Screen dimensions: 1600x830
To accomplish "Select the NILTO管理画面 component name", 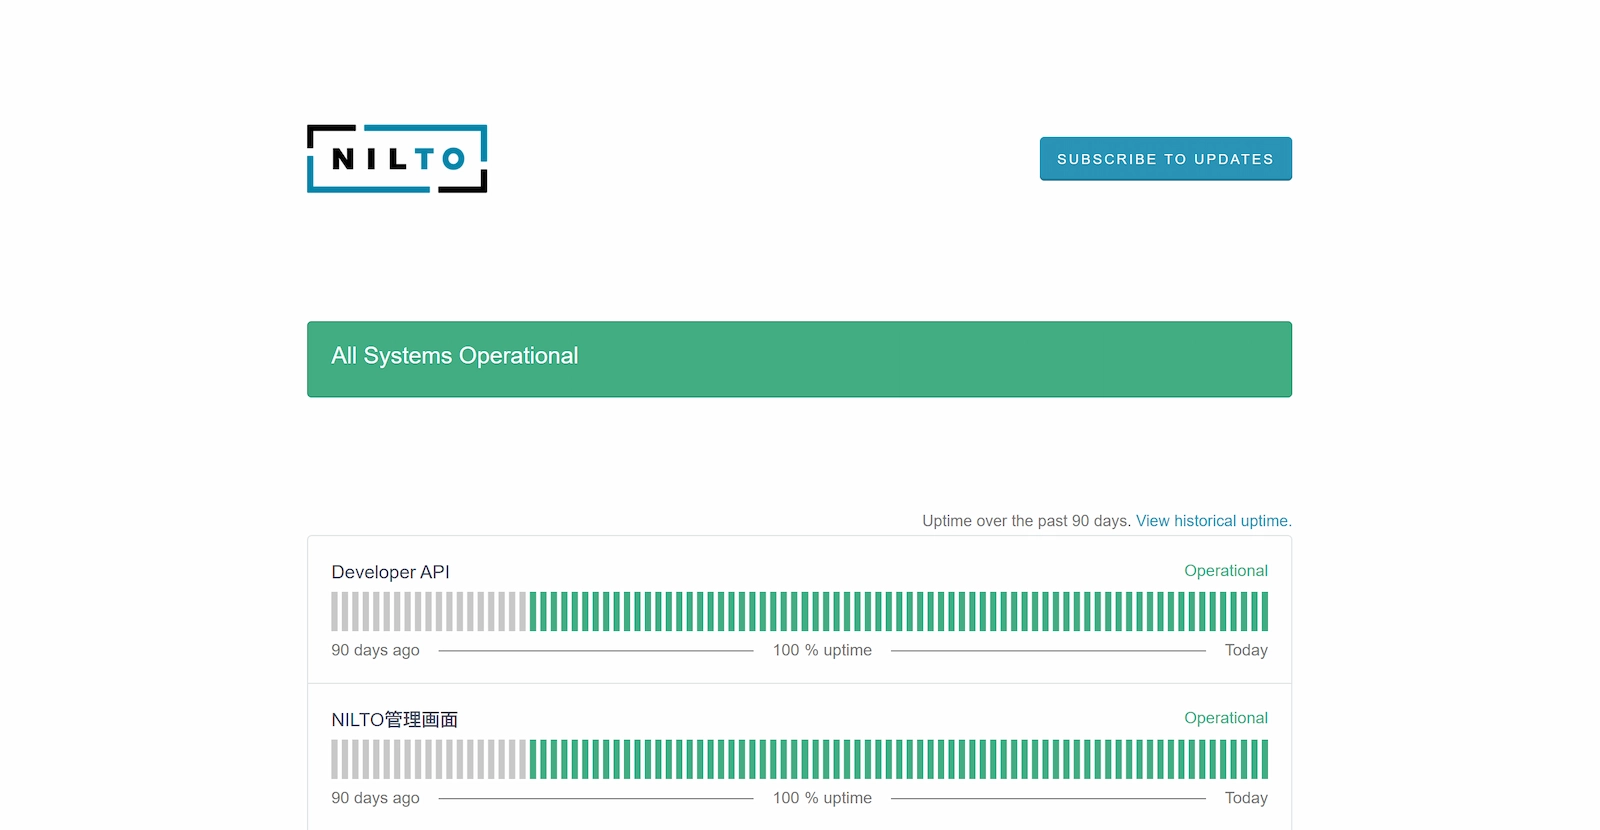I will (x=394, y=720).
